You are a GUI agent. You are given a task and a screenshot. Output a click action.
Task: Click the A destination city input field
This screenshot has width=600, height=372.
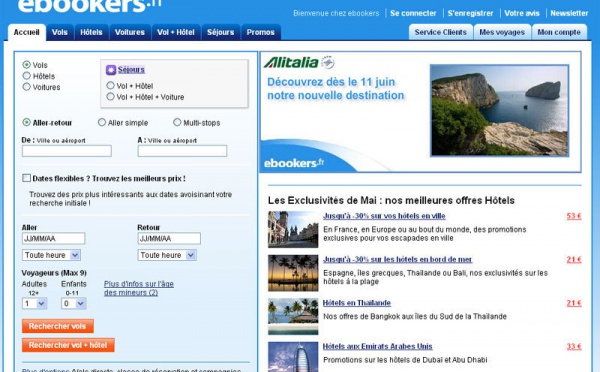[x=182, y=151]
